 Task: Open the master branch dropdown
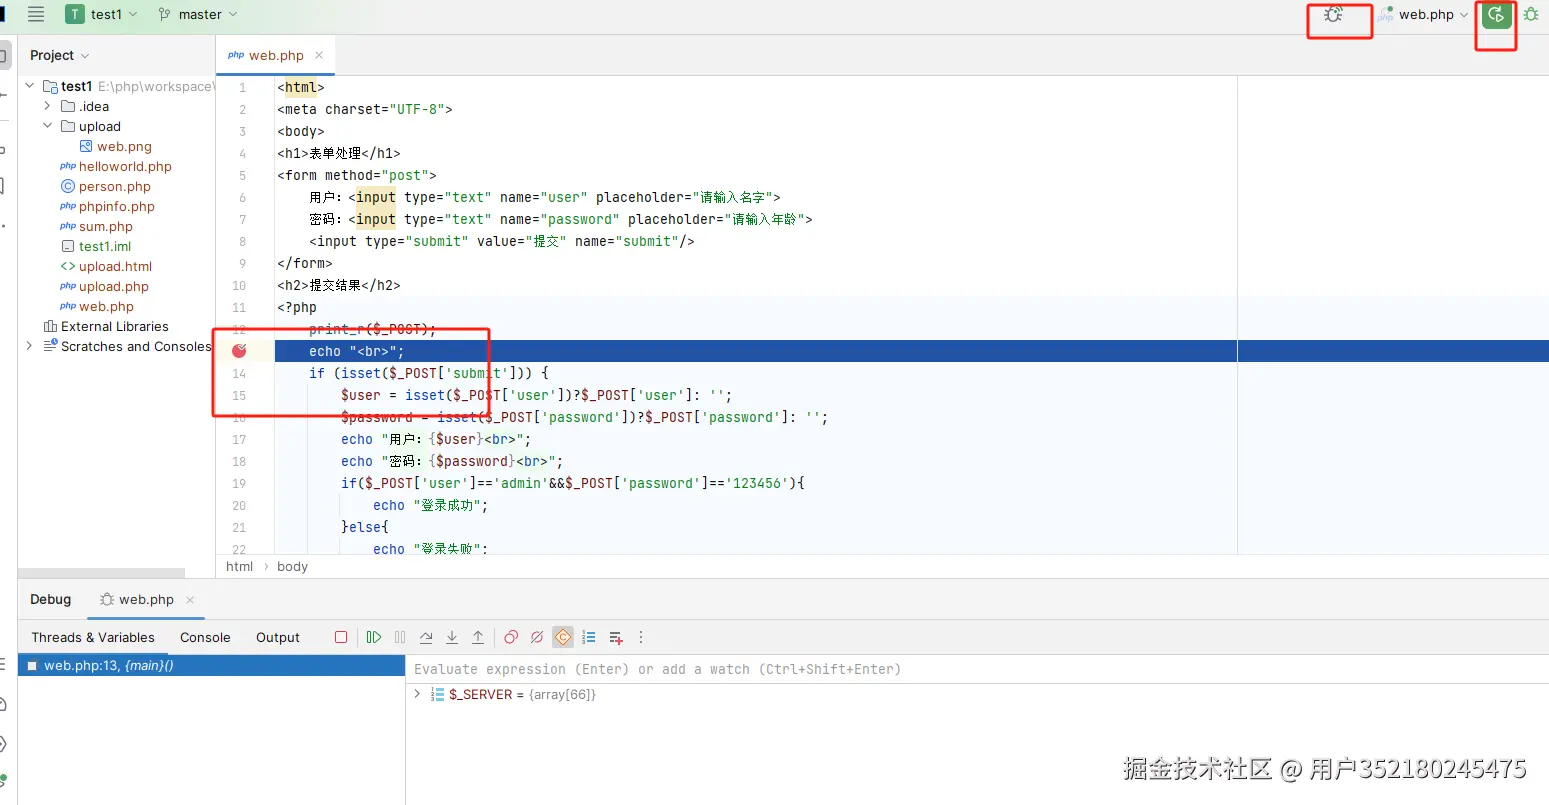pyautogui.click(x=198, y=14)
